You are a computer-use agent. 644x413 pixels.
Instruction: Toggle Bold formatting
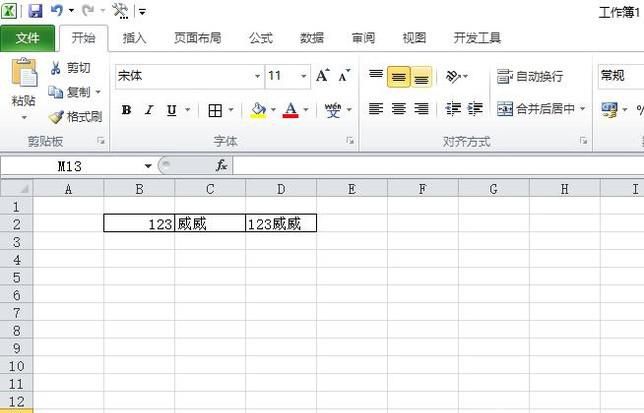point(126,110)
